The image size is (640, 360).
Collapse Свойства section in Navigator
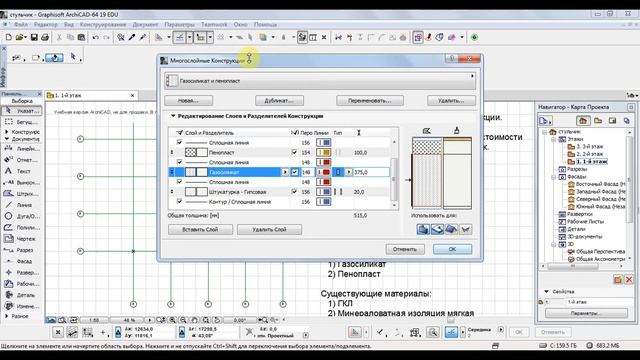coord(547,291)
